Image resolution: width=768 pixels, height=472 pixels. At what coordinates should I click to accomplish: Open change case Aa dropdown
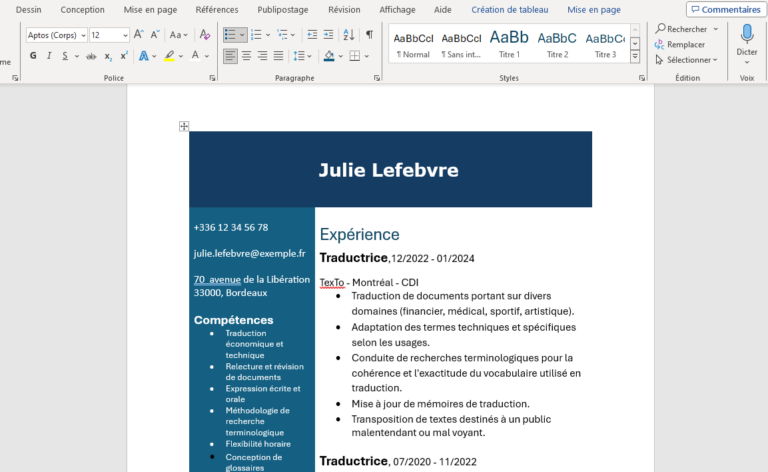click(178, 35)
